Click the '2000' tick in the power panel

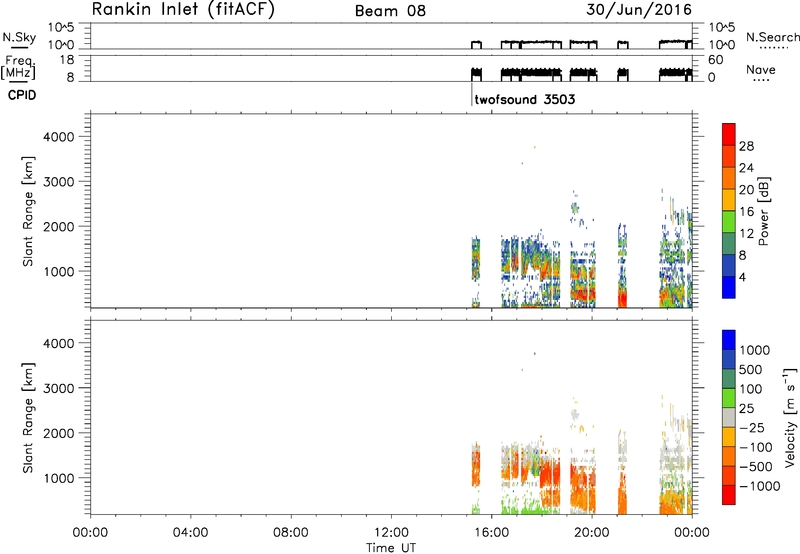pyautogui.click(x=59, y=226)
